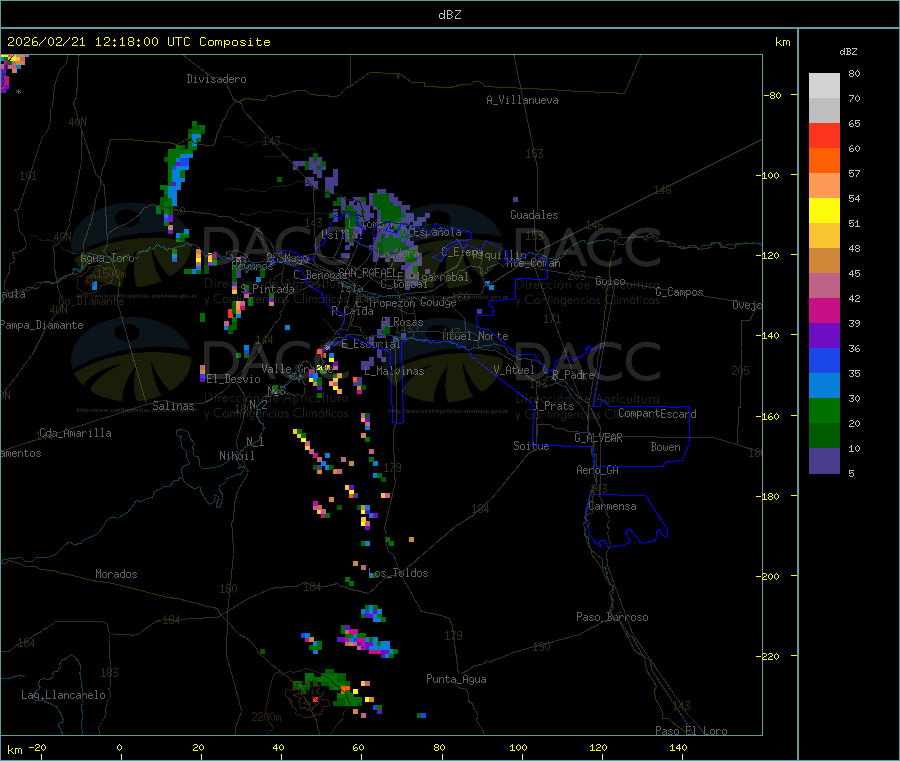Click the 42 dBZ magenta legend swatch
Viewport: 900px width, 761px height.
coord(824,310)
